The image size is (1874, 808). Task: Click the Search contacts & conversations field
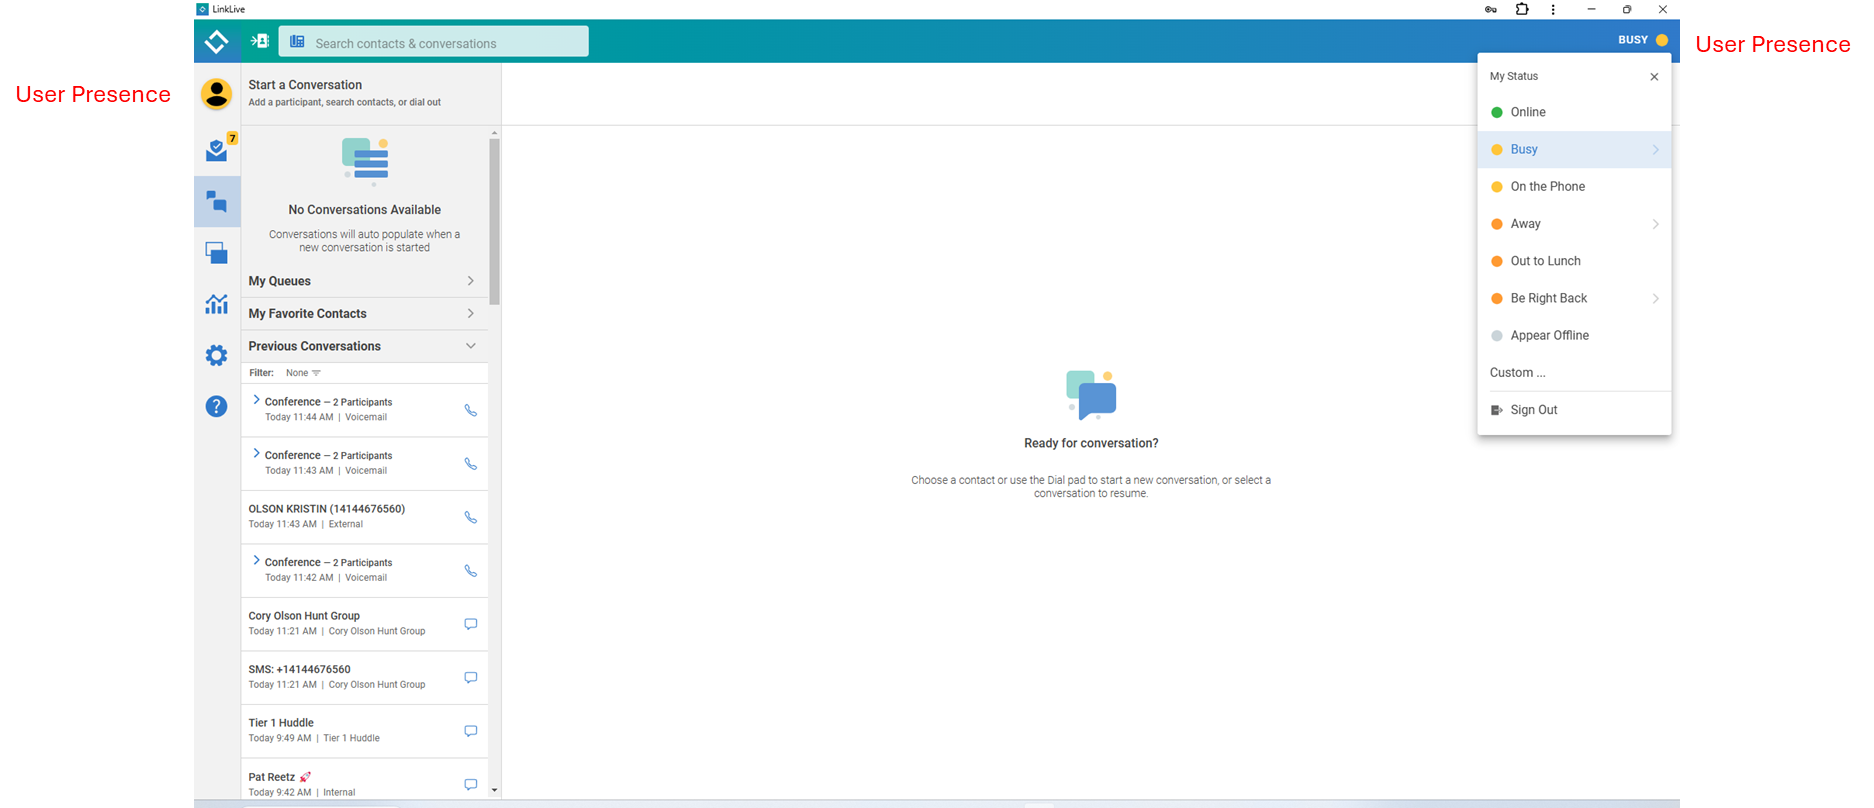click(433, 43)
